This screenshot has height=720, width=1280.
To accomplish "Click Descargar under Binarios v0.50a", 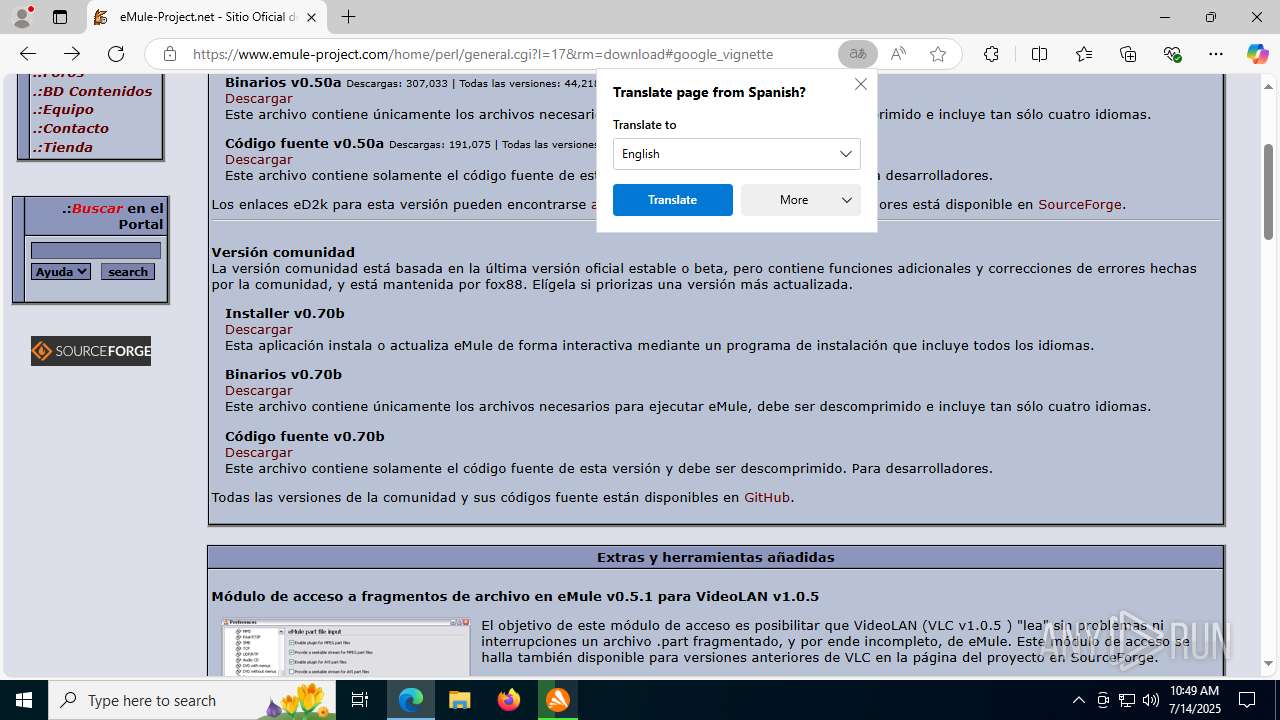I will [259, 98].
